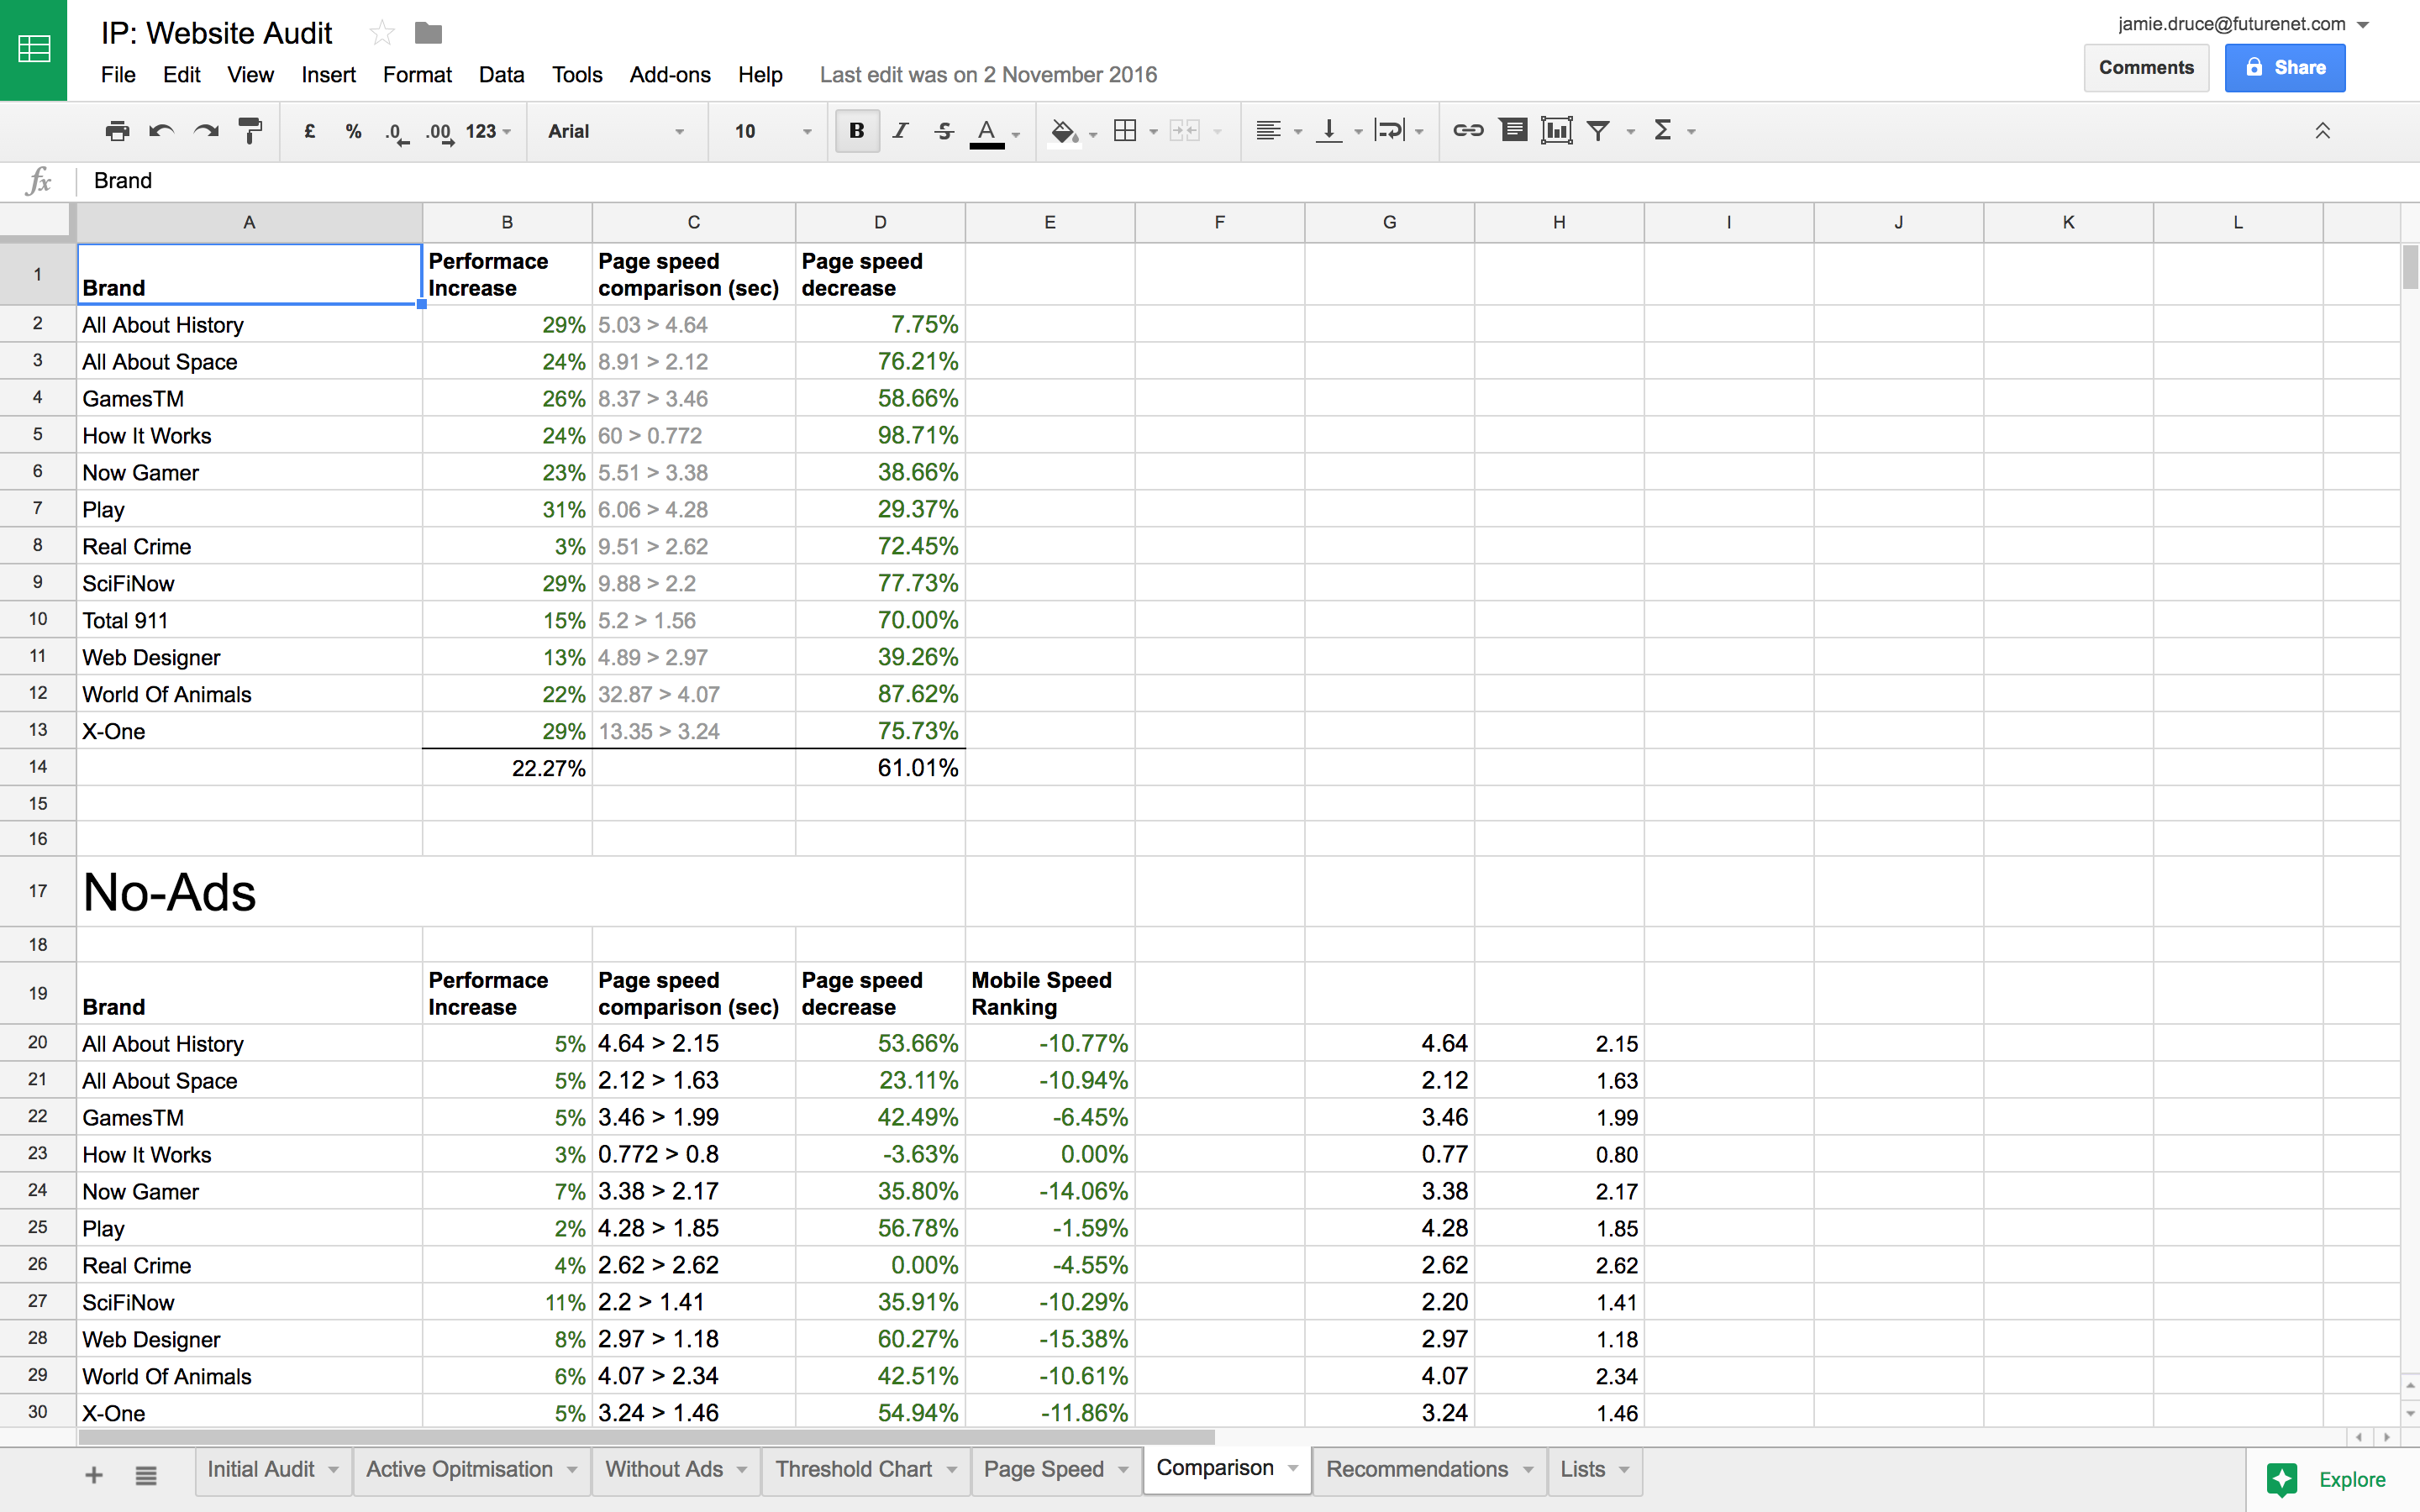Expand Lists tab dropdown arrow
Image resolution: width=2420 pixels, height=1512 pixels.
[1624, 1469]
